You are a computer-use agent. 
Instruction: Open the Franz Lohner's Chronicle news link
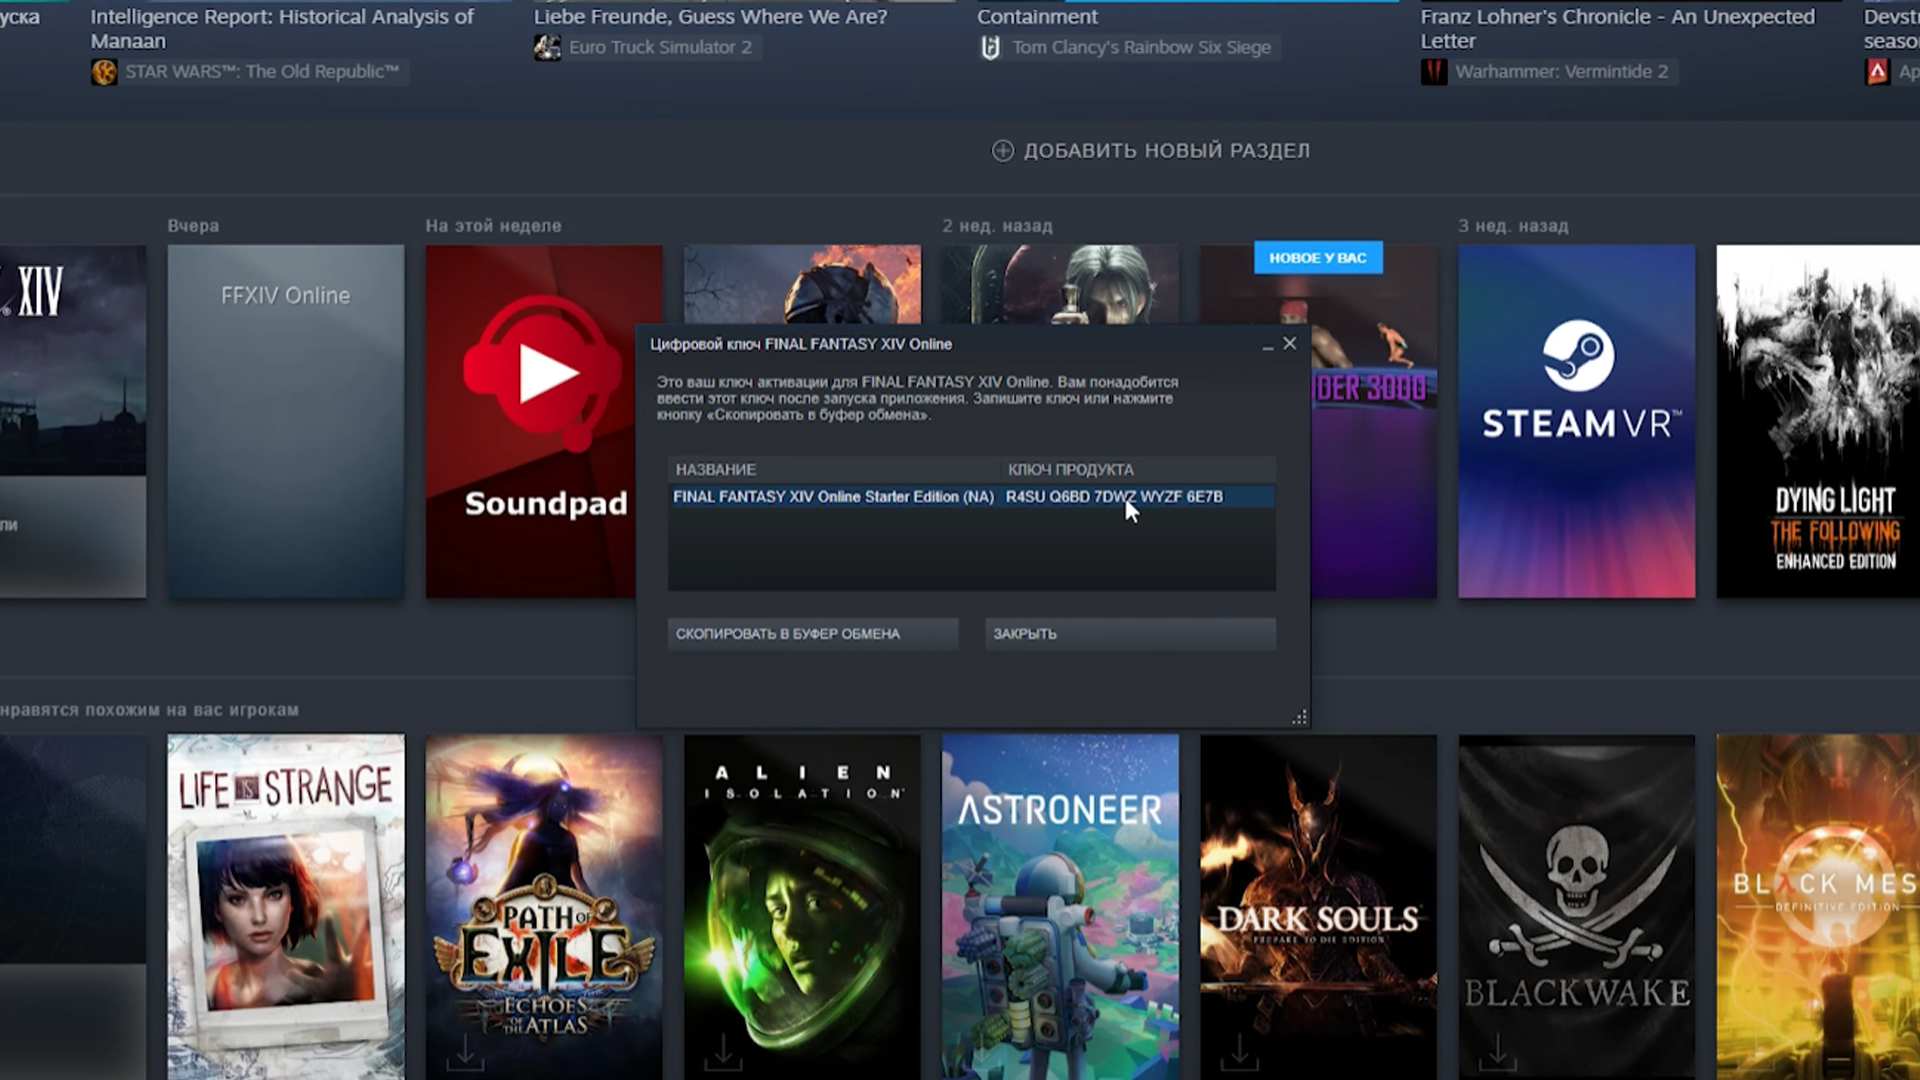point(1617,29)
